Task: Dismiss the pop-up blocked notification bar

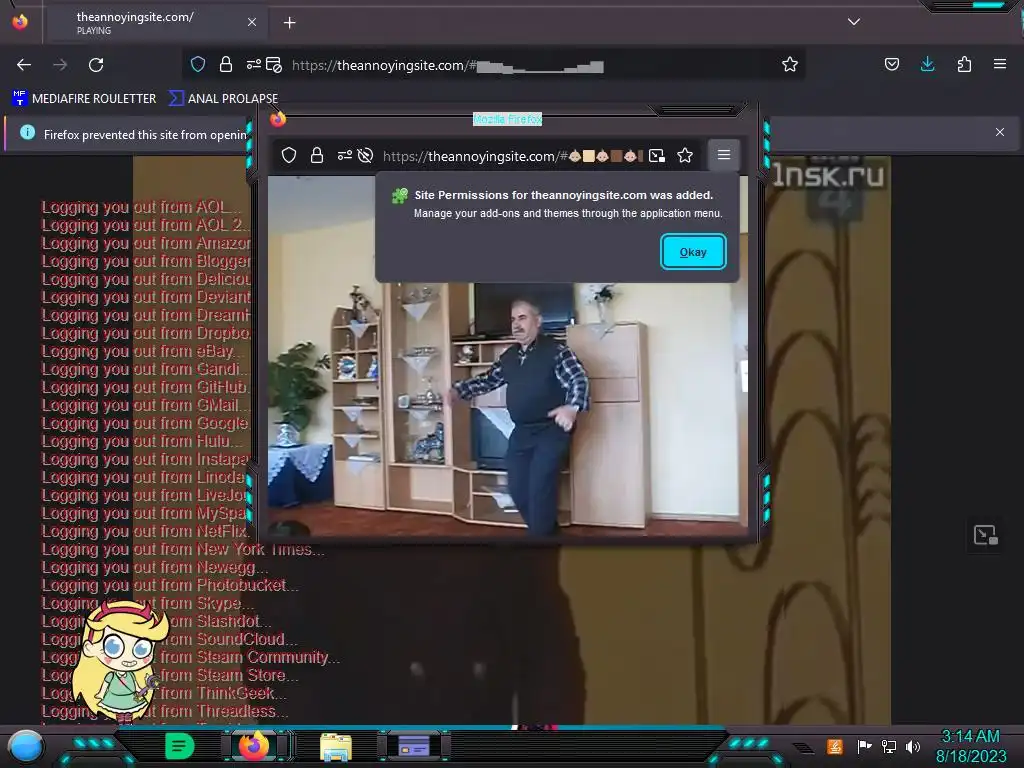Action: pyautogui.click(x=1000, y=132)
